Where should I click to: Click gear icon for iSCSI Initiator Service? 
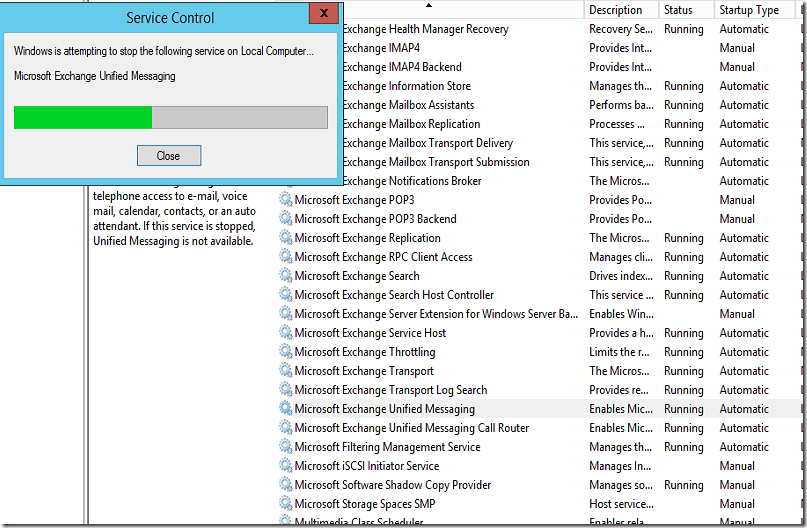coord(286,466)
